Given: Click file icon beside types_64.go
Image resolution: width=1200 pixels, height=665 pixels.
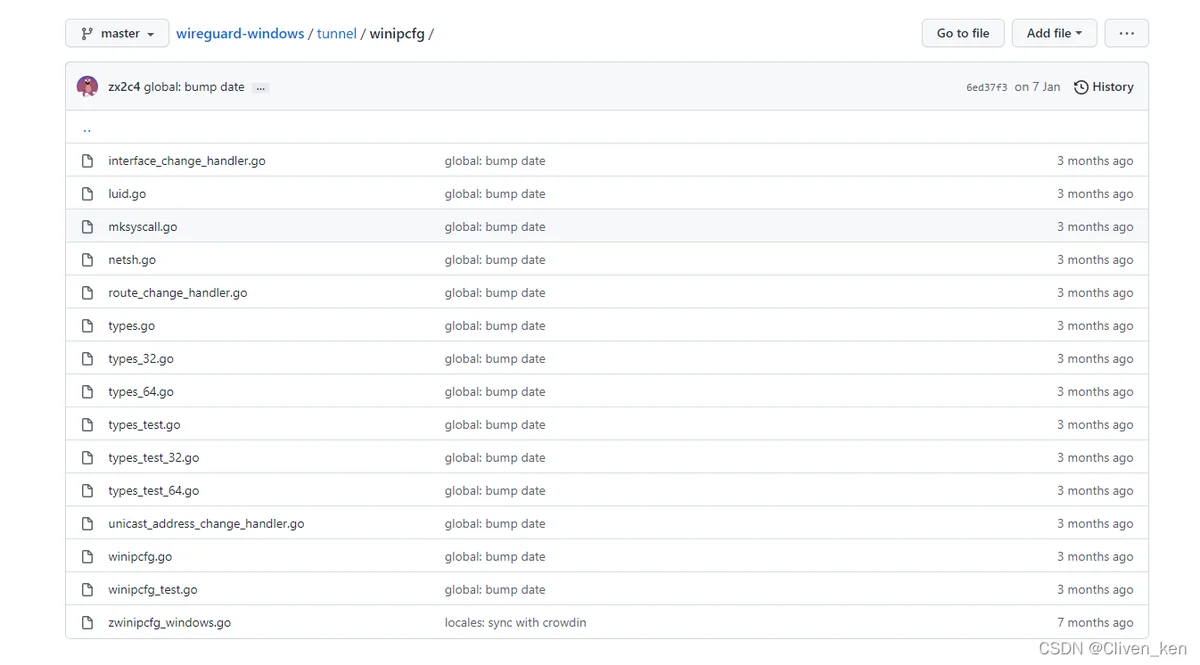Looking at the screenshot, I should coord(88,392).
